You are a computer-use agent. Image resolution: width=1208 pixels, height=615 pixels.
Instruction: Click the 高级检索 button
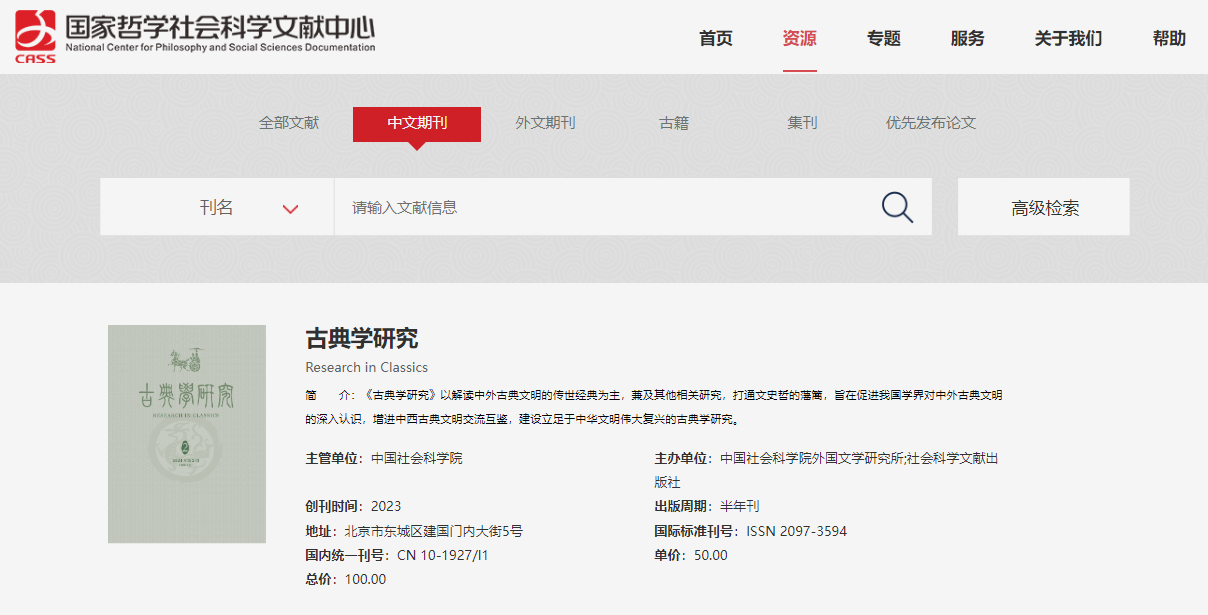1044,207
